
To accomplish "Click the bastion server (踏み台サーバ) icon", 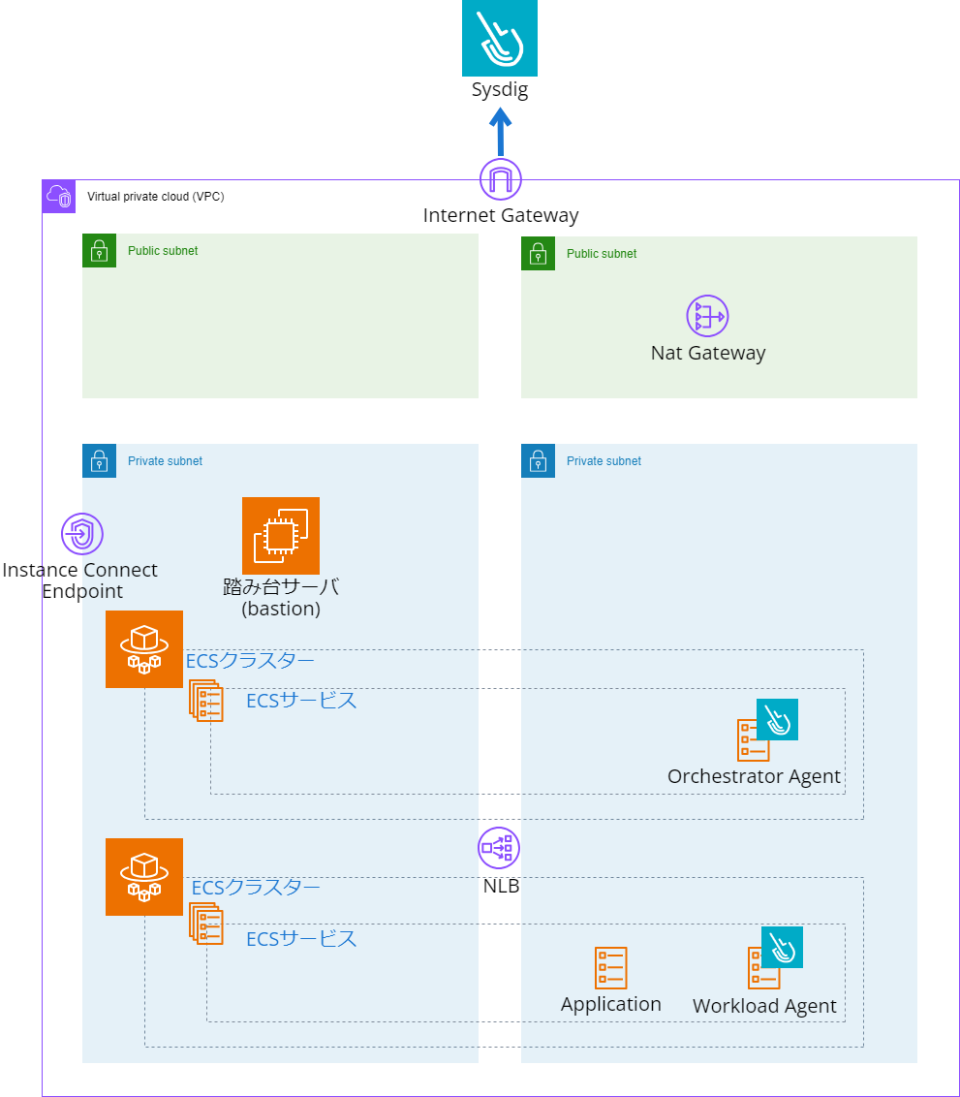I will click(280, 535).
